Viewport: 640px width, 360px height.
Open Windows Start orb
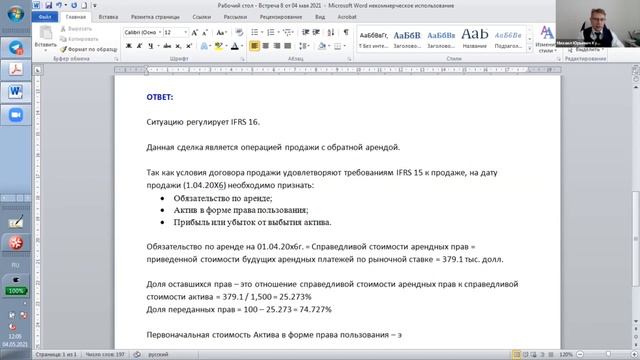[16, 14]
